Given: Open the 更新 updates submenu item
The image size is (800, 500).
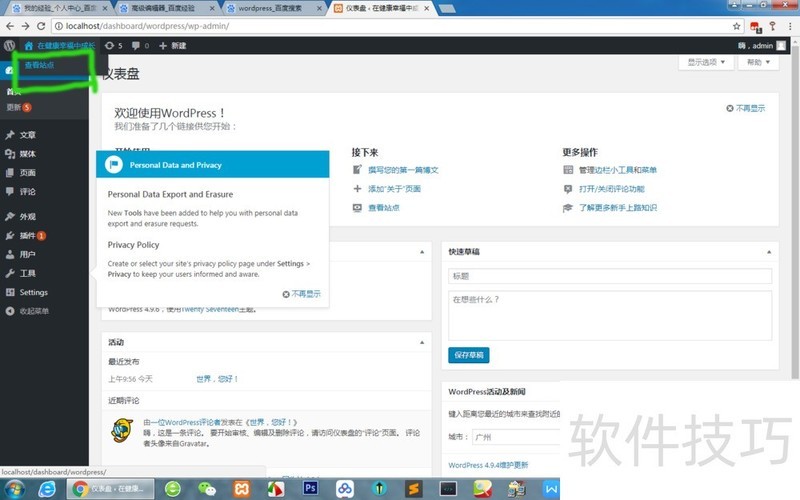Looking at the screenshot, I should (18, 107).
